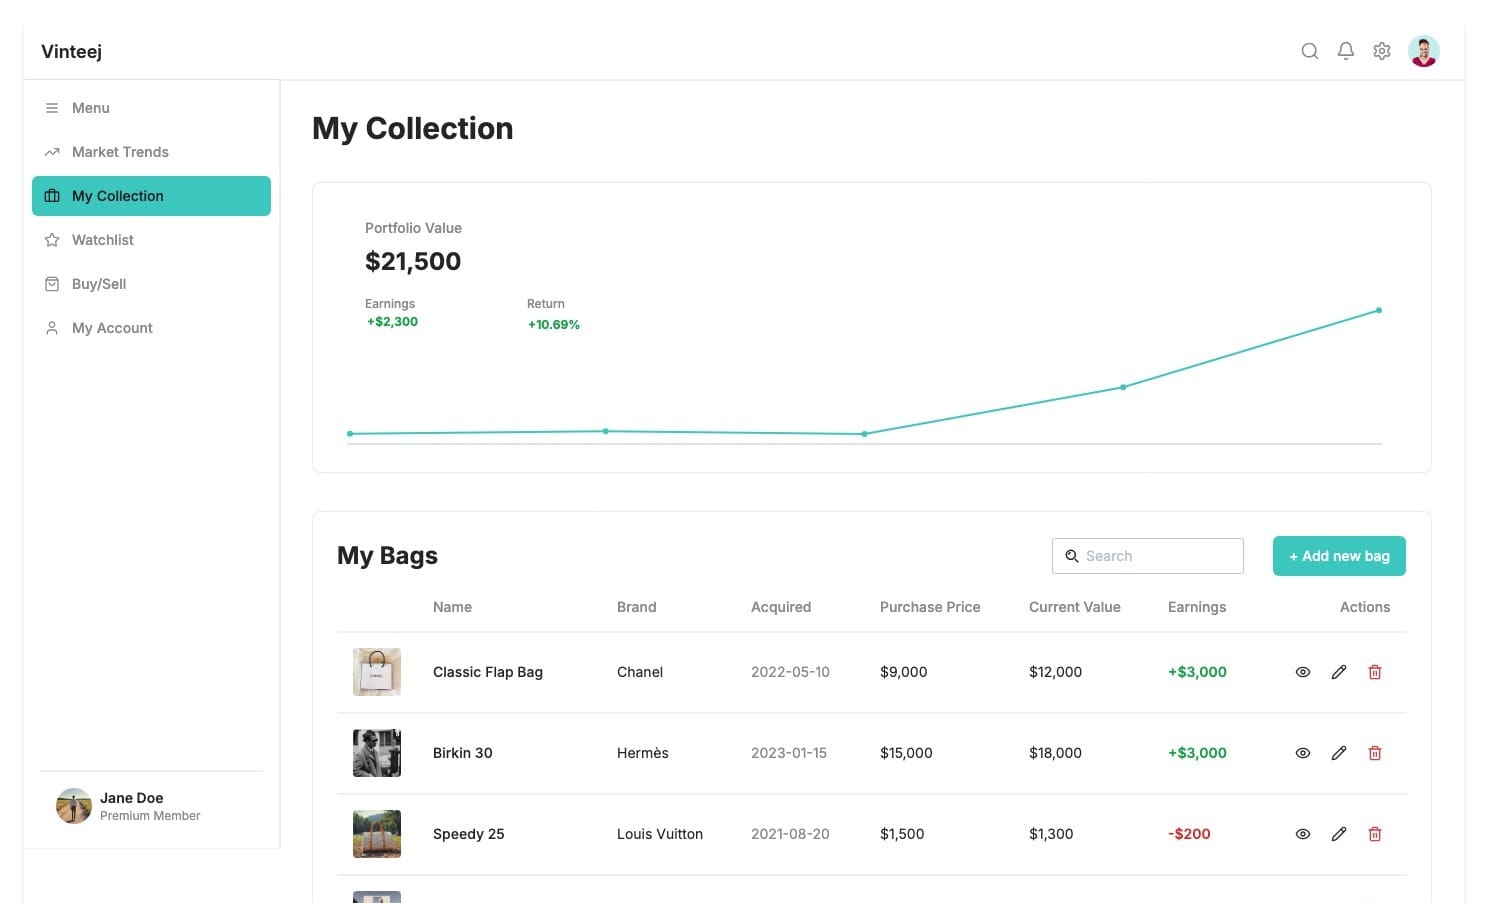
Task: Click user avatar in top header
Action: 1424,51
